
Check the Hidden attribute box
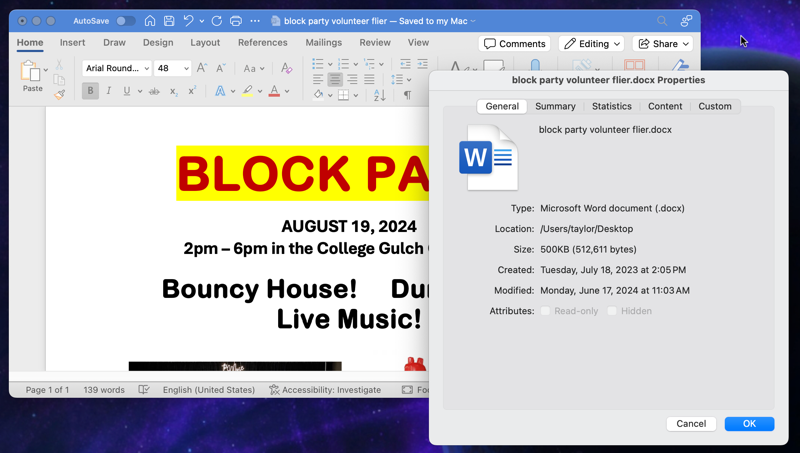coord(612,311)
